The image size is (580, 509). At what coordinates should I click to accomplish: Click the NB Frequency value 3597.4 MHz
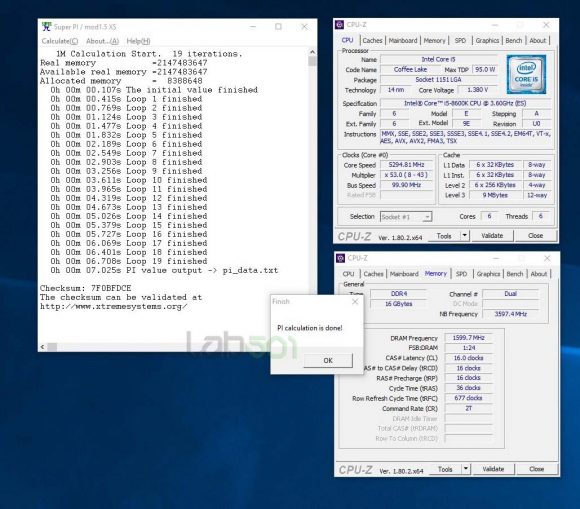click(510, 314)
